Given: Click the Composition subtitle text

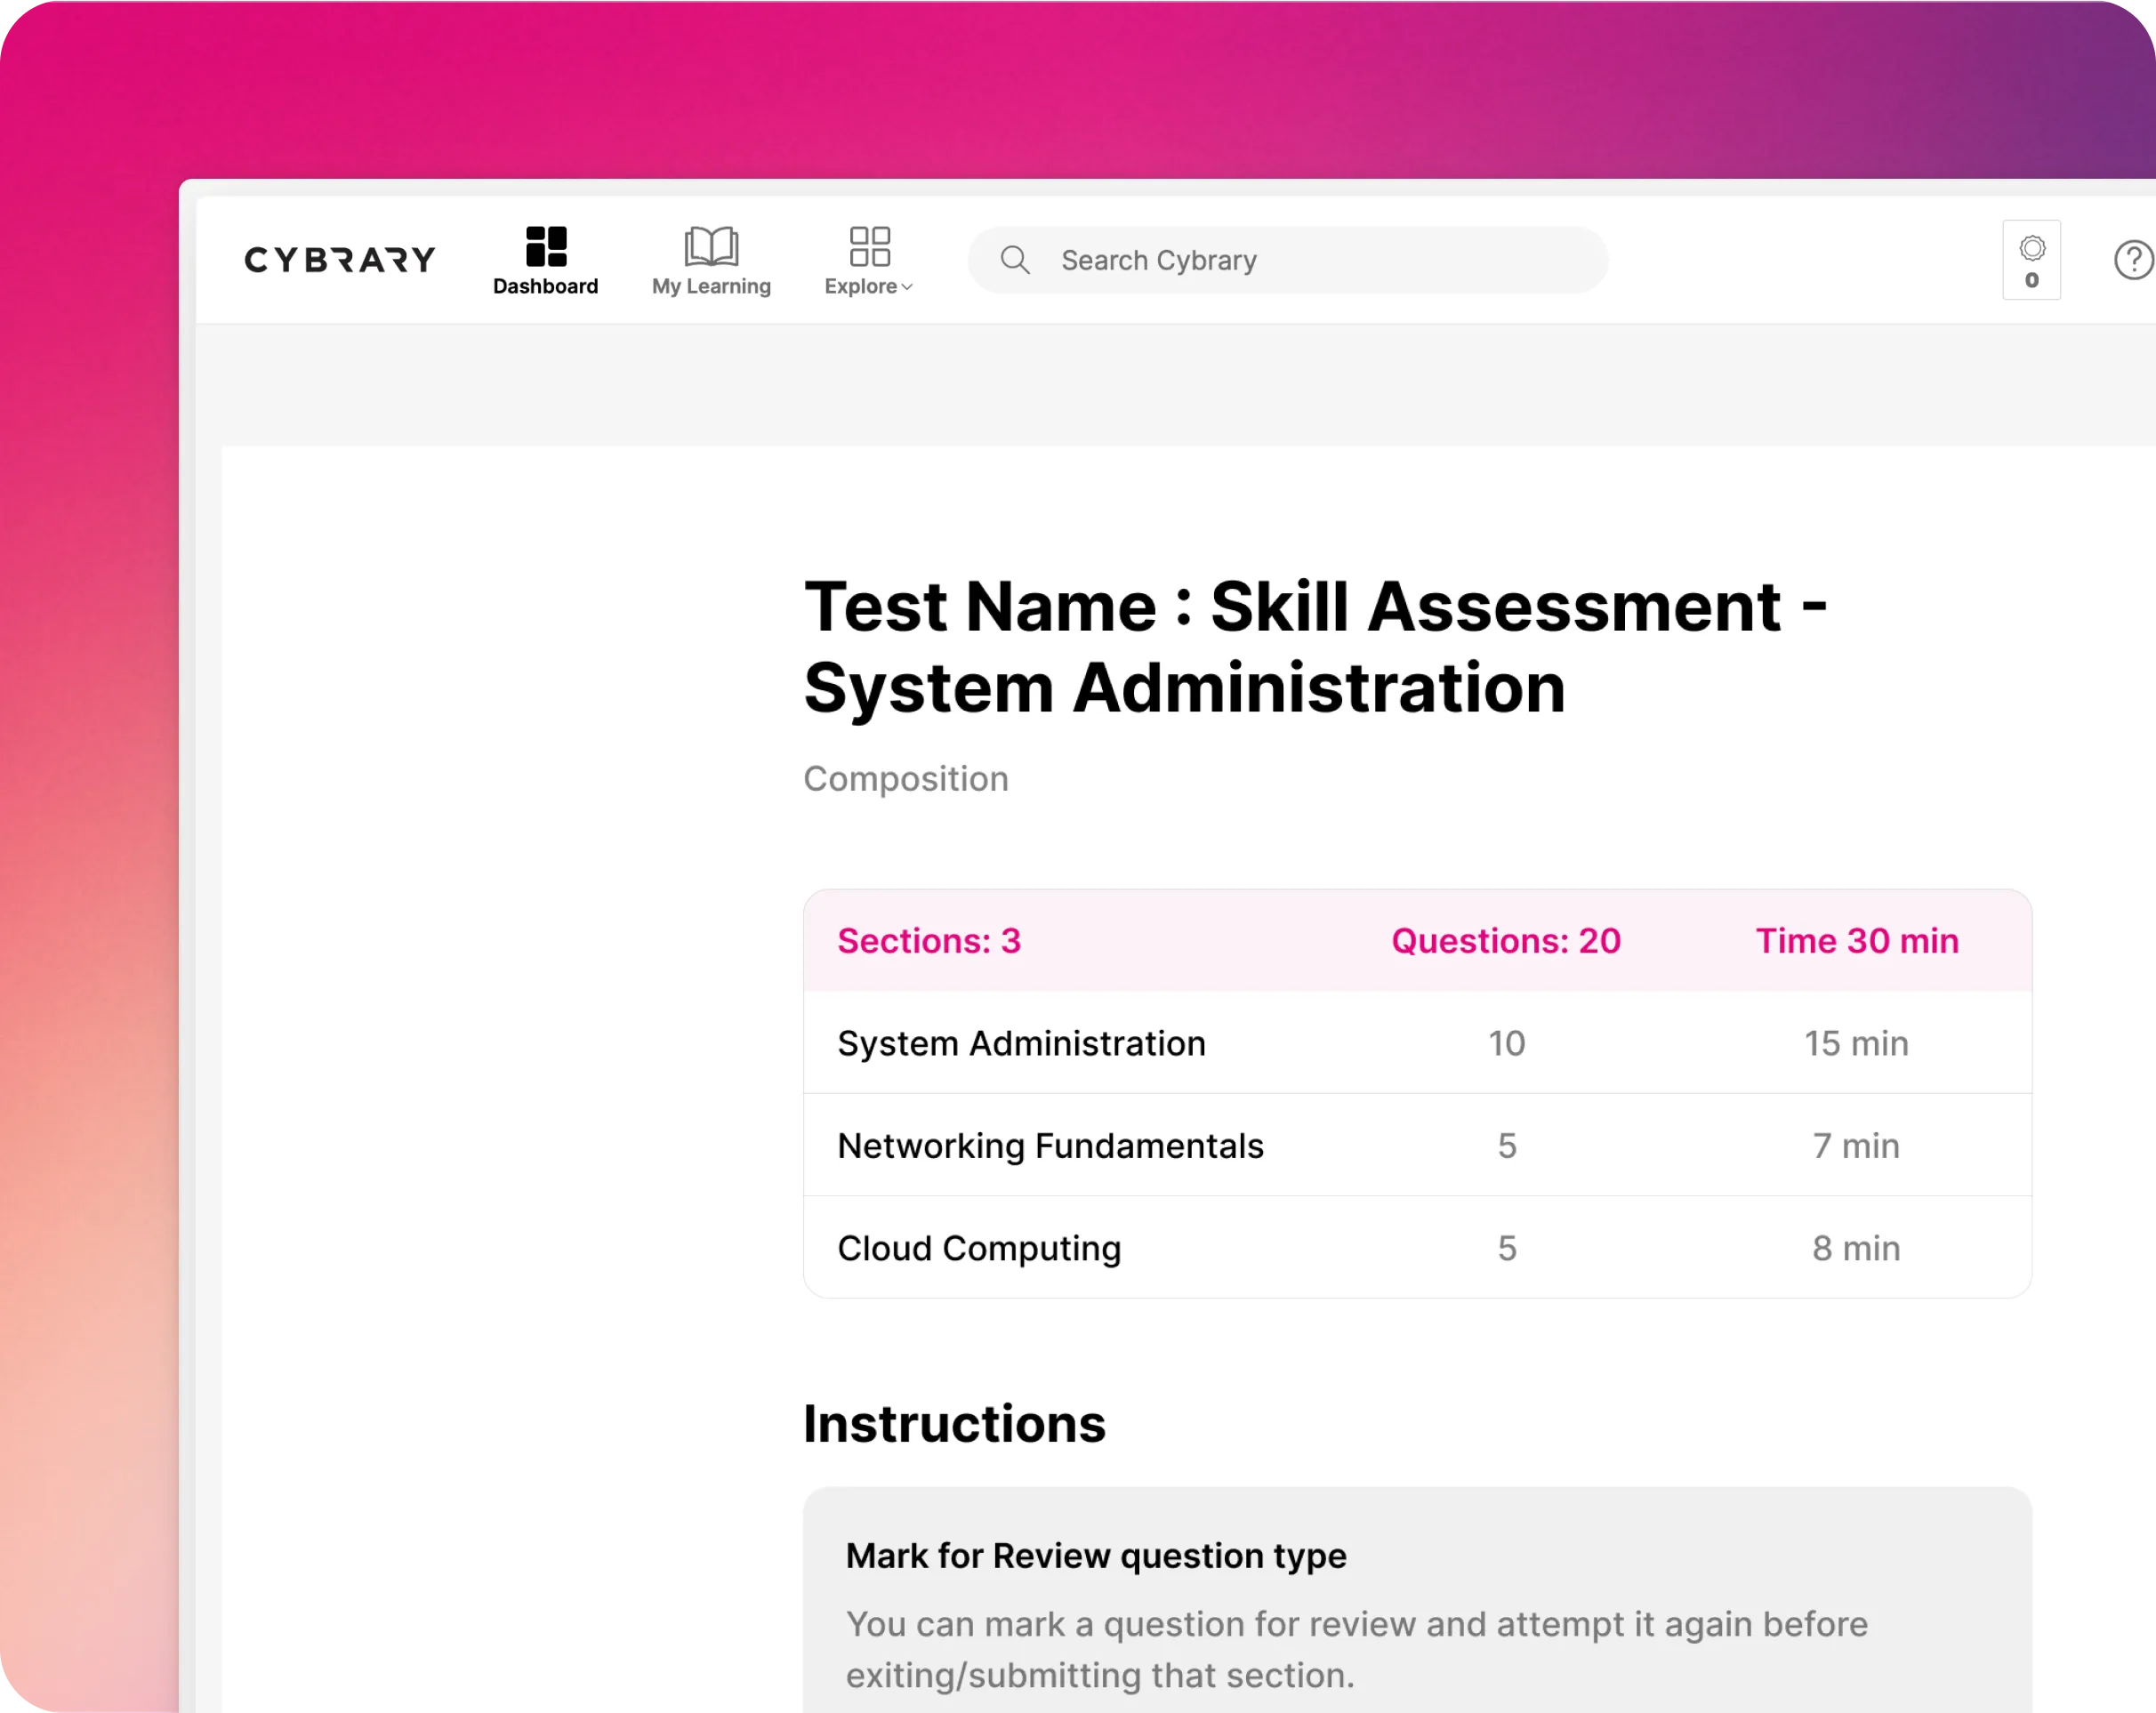Looking at the screenshot, I should 906,779.
